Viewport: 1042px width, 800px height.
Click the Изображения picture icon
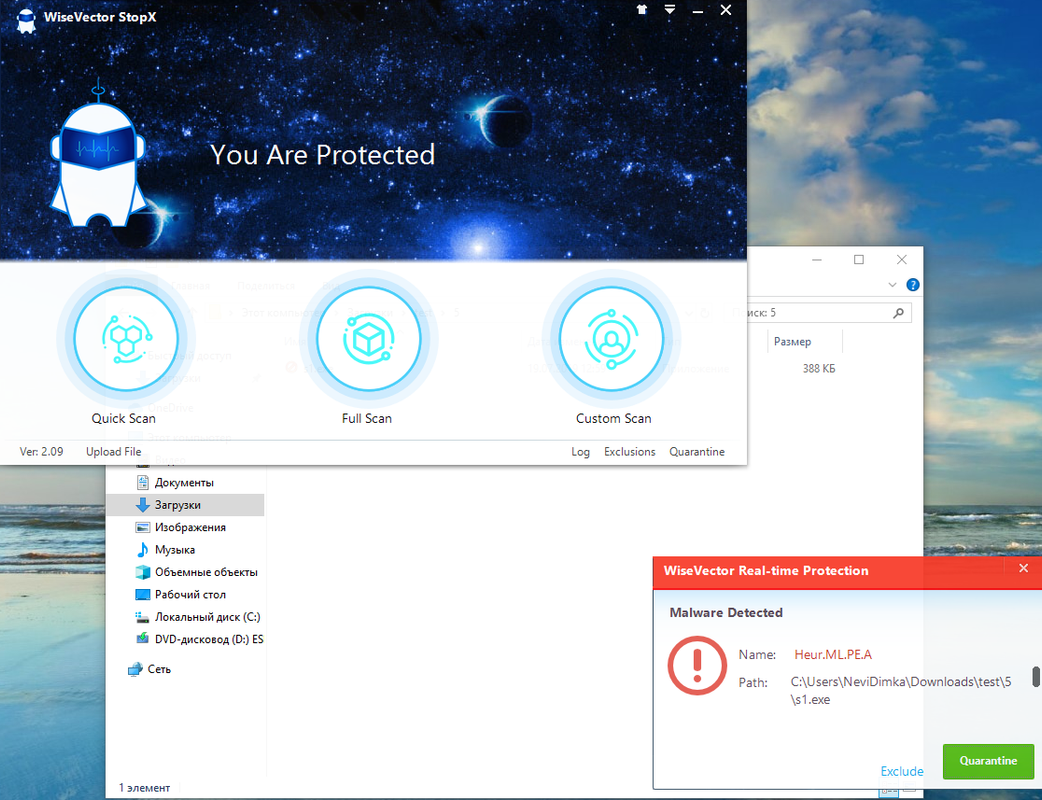tap(142, 528)
